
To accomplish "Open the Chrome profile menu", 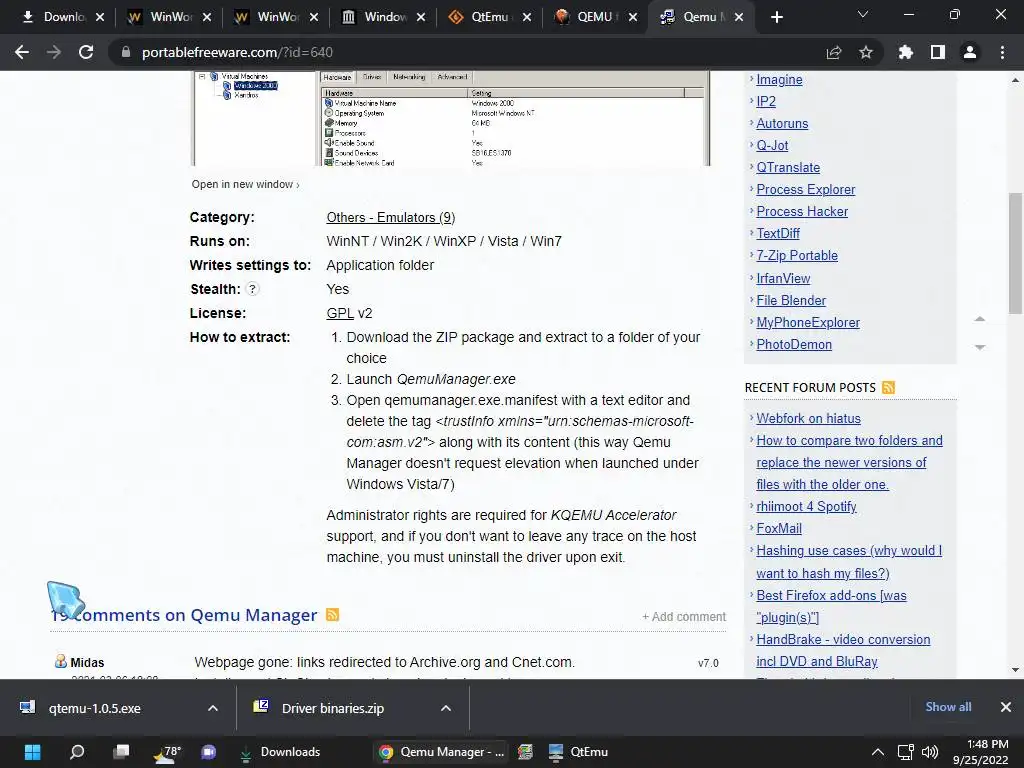I will (x=970, y=52).
